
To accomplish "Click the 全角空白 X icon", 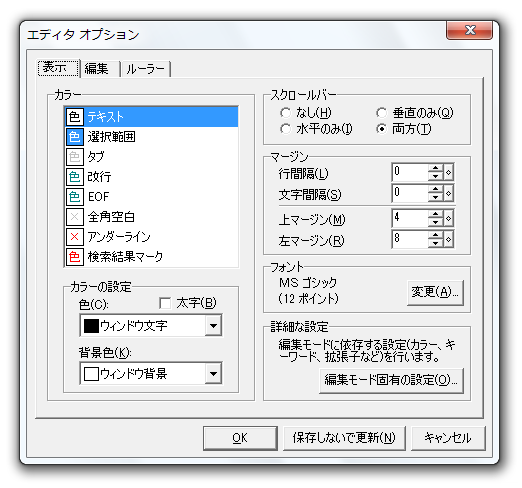I will [74, 217].
